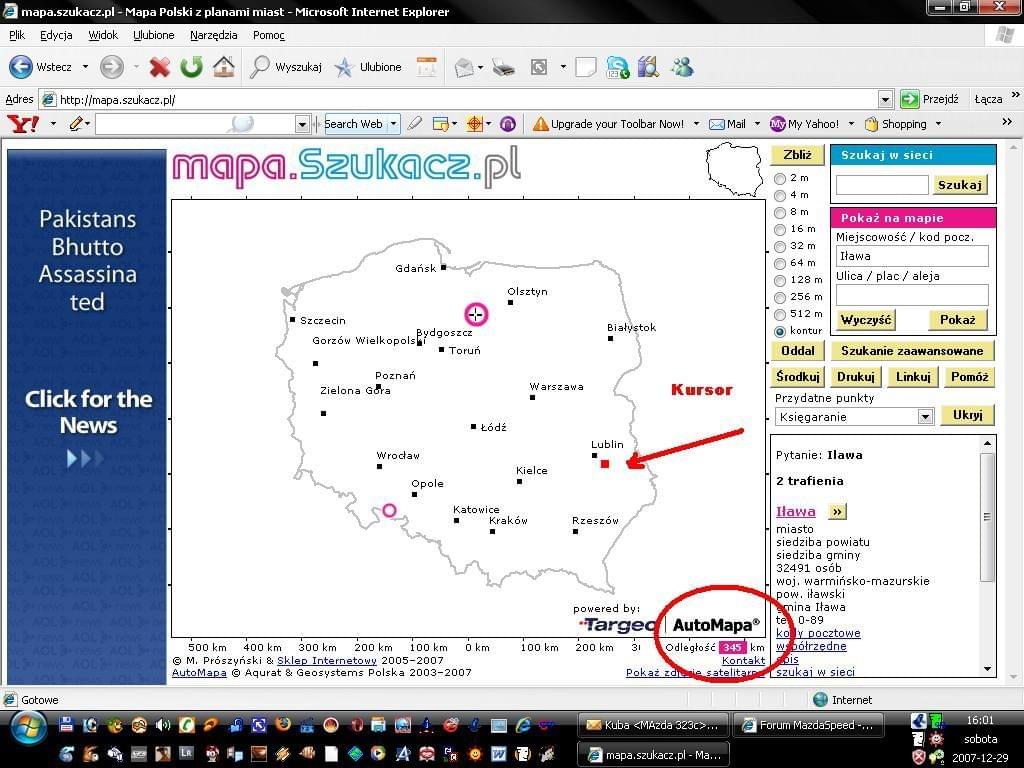Image resolution: width=1024 pixels, height=768 pixels.
Task: Open the Plik menu
Action: [17, 35]
